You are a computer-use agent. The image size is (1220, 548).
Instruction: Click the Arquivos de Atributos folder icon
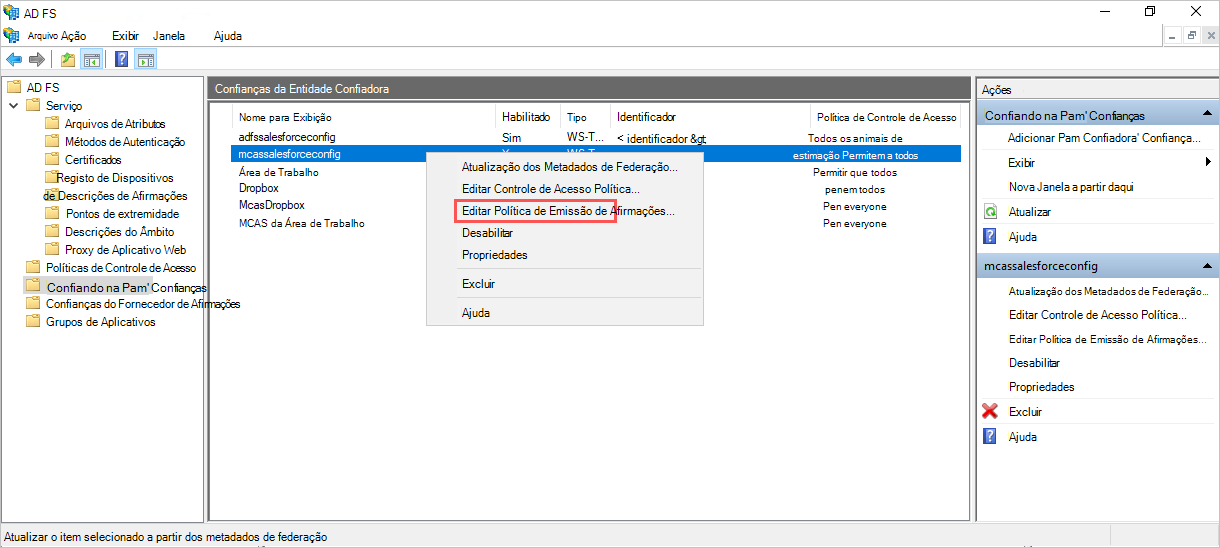coord(52,123)
